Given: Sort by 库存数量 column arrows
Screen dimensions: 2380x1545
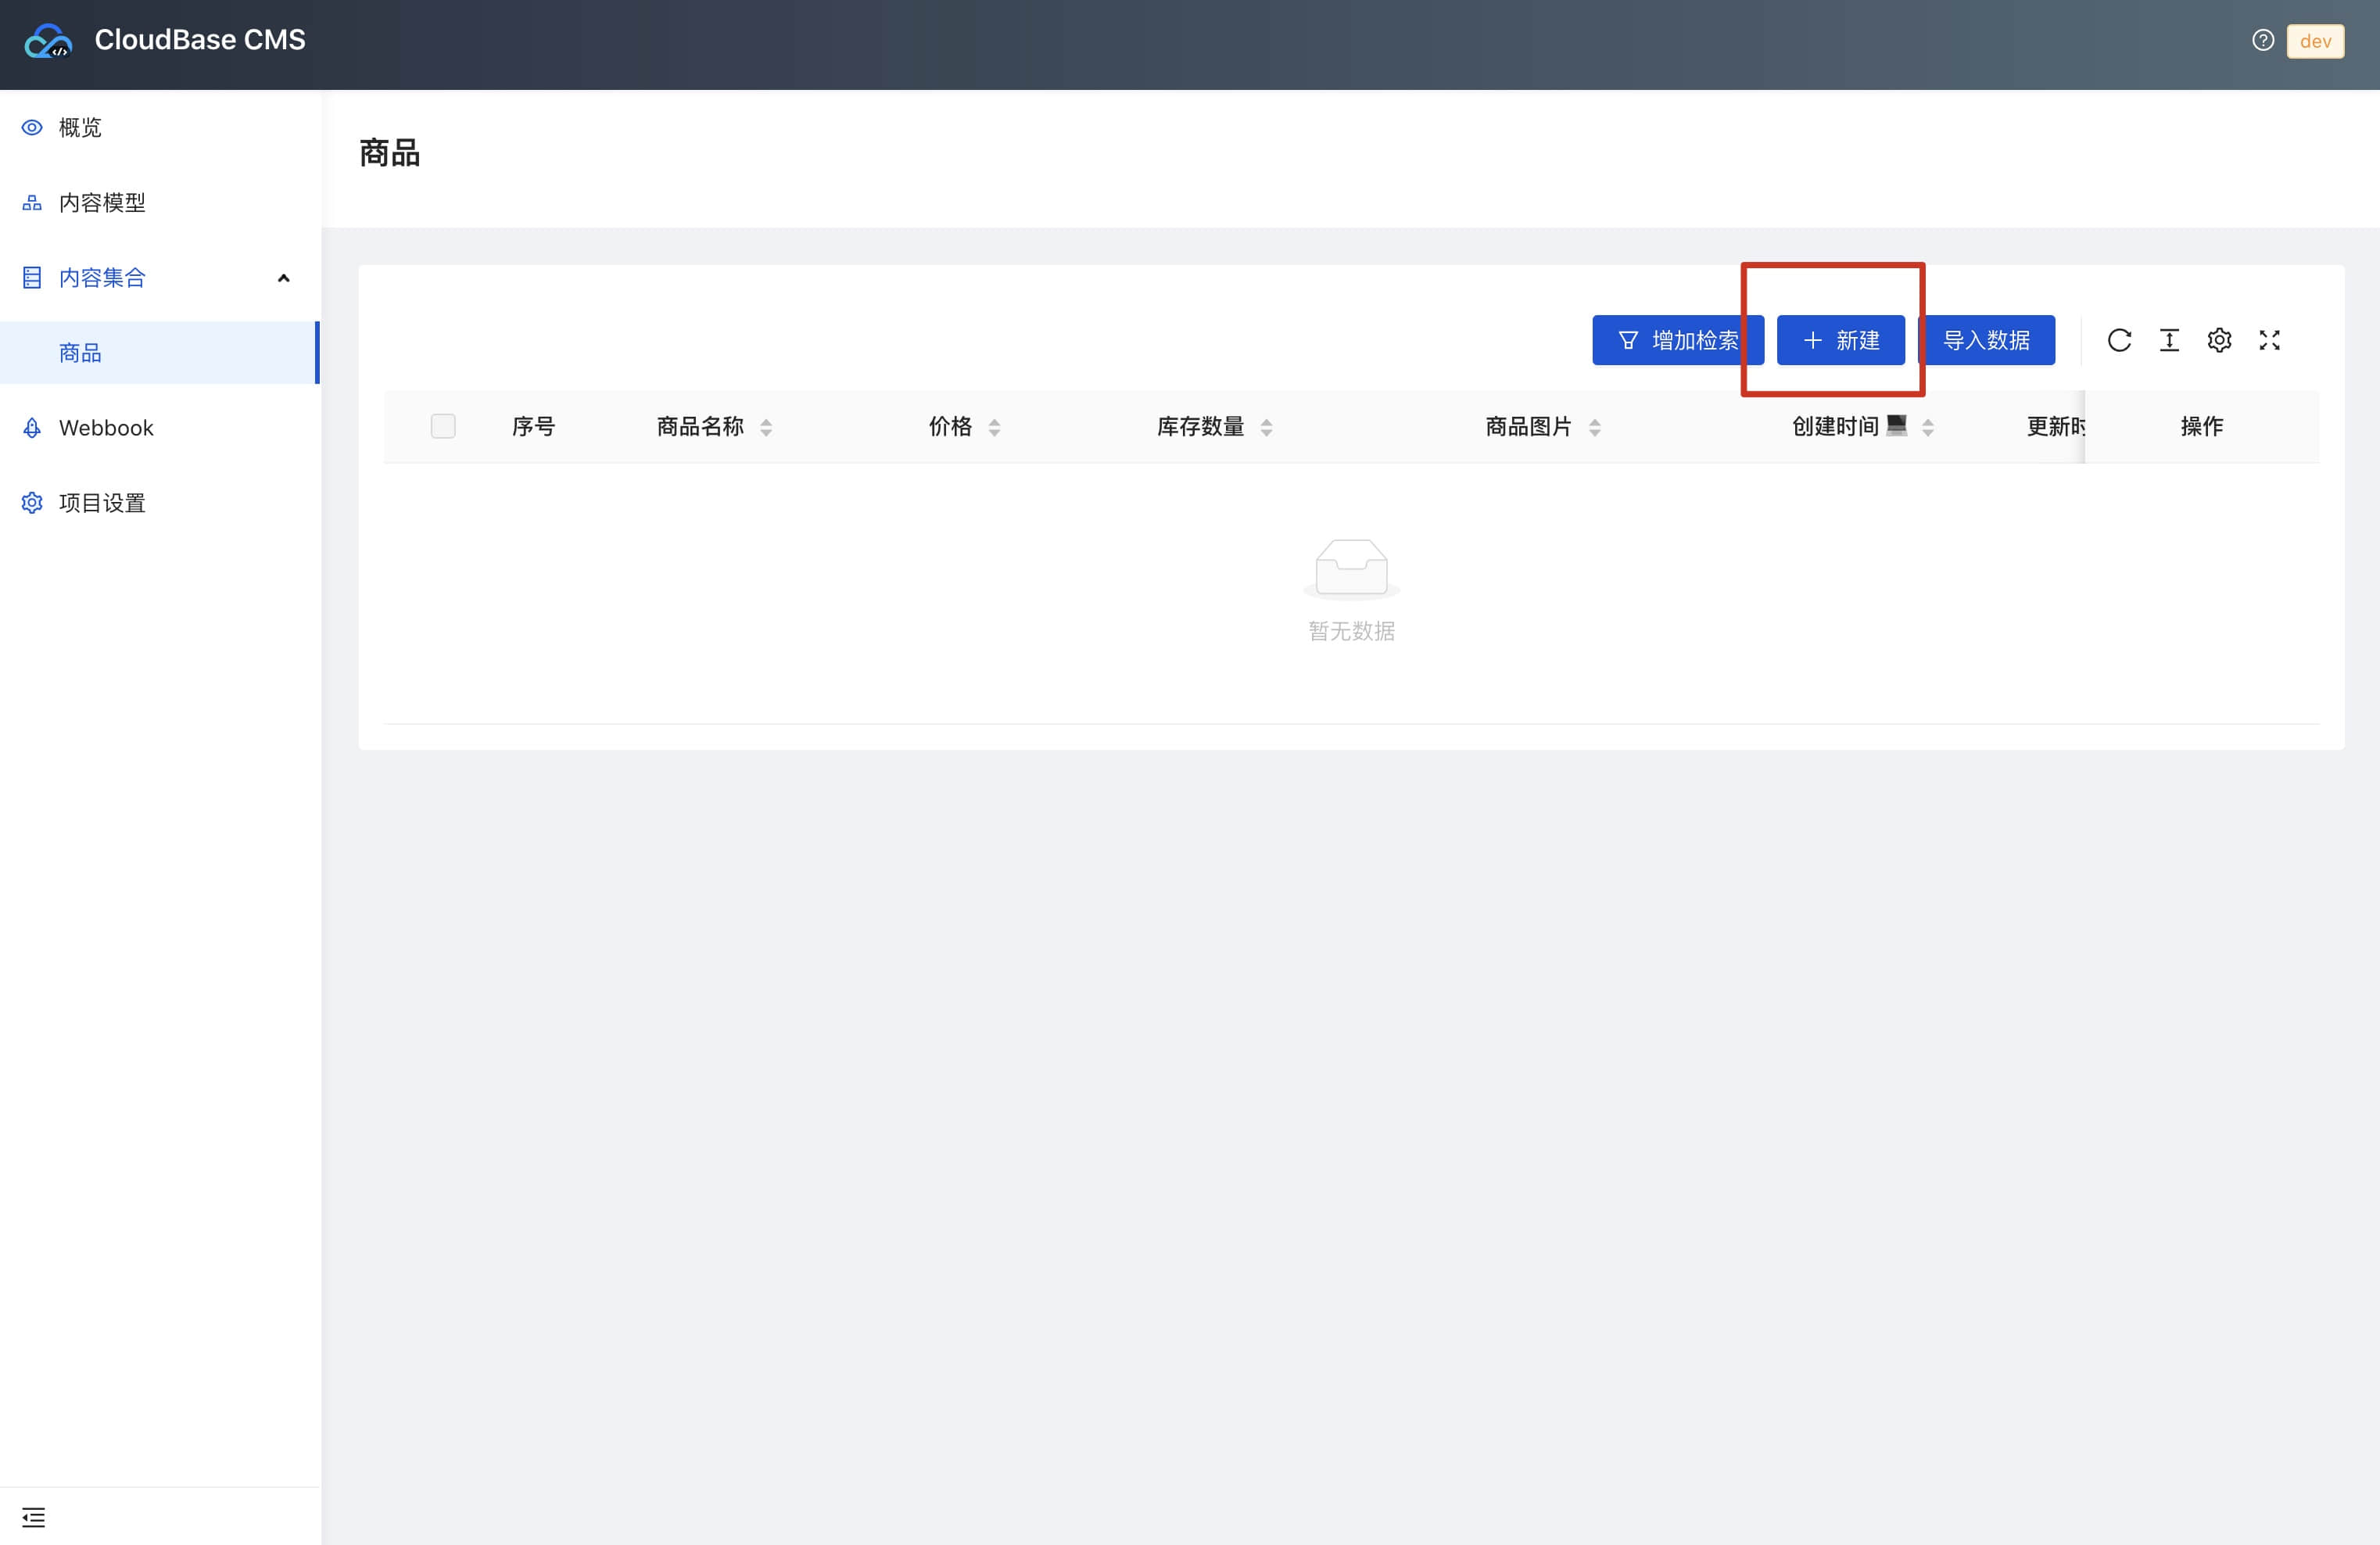Looking at the screenshot, I should click(x=1266, y=427).
